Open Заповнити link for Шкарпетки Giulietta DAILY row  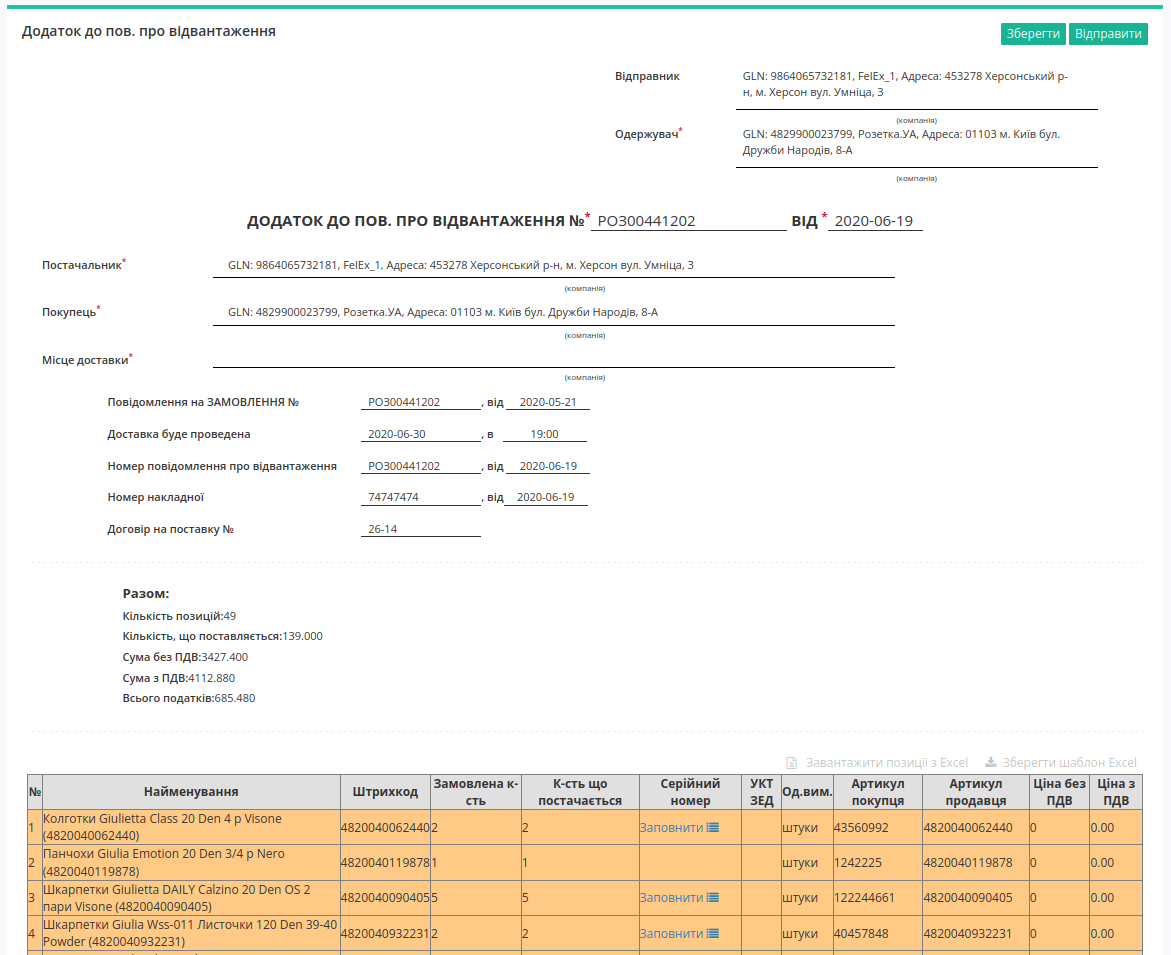click(x=671, y=898)
